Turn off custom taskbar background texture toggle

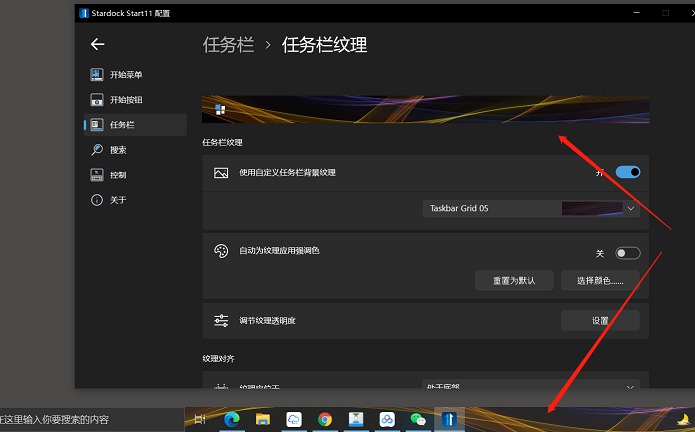(x=628, y=172)
